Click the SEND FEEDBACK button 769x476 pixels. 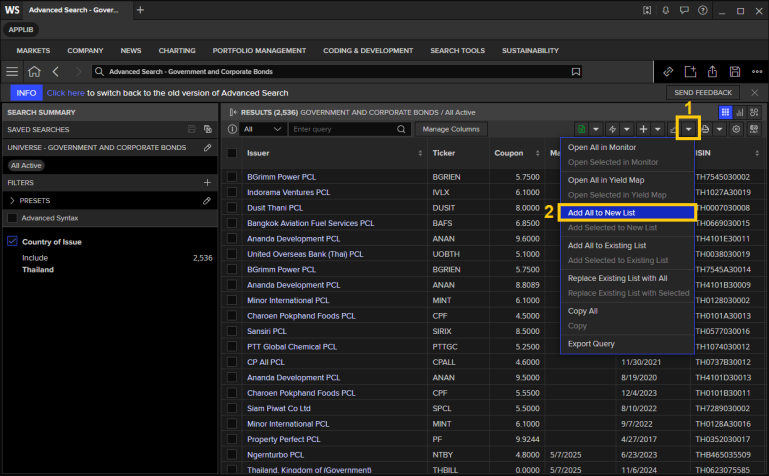pos(703,93)
